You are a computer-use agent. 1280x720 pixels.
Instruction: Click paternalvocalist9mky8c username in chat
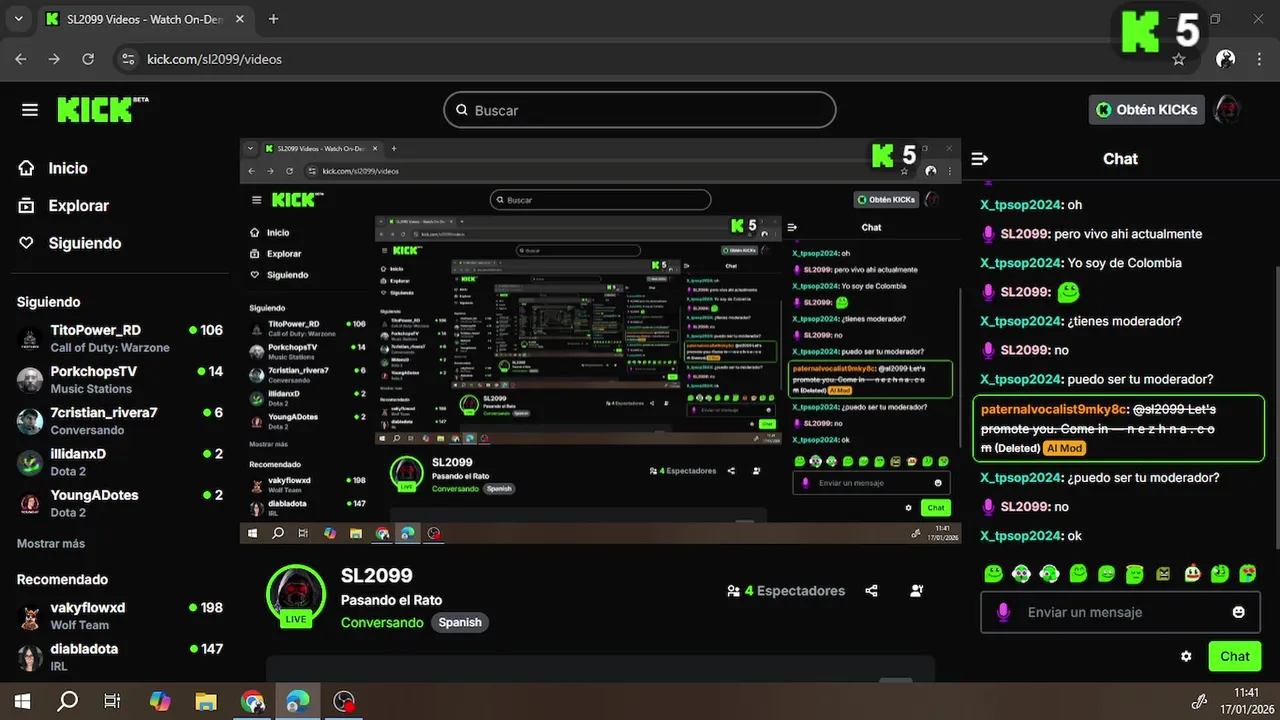click(x=1053, y=409)
